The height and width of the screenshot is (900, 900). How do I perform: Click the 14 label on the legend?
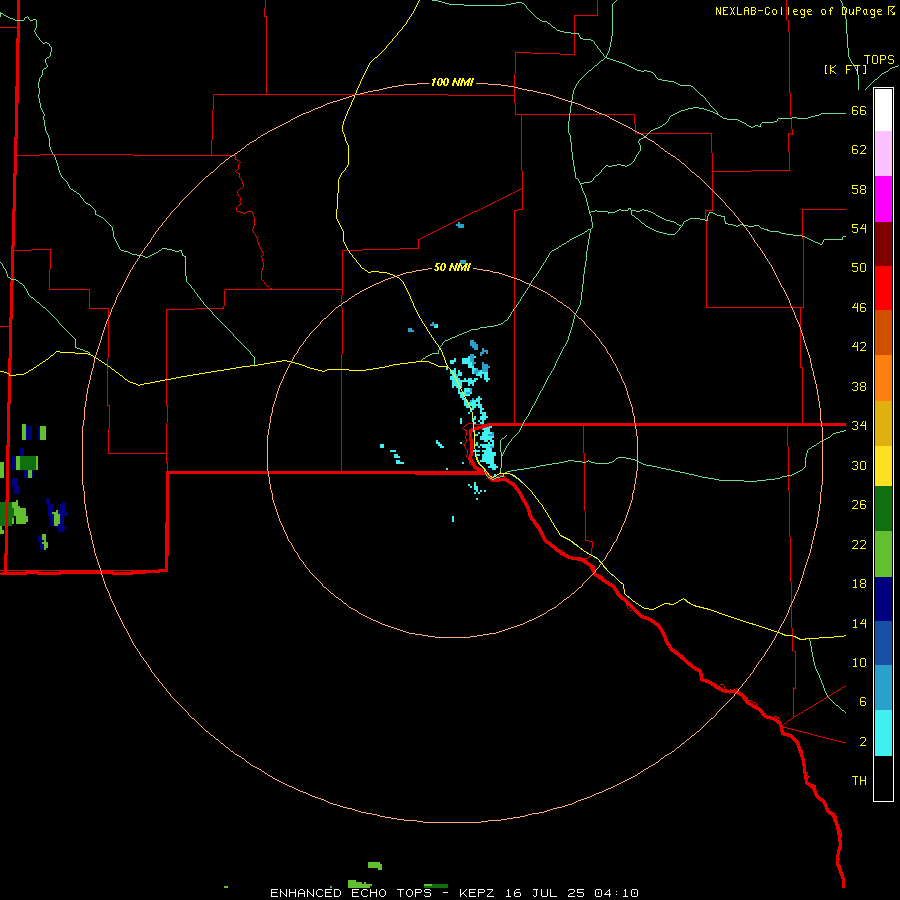(859, 623)
